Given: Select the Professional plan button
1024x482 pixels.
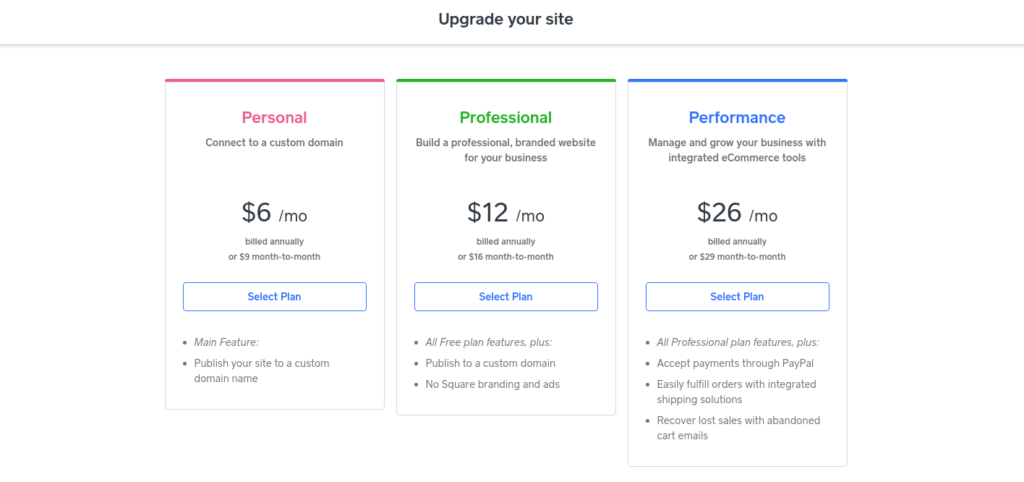Looking at the screenshot, I should [505, 297].
